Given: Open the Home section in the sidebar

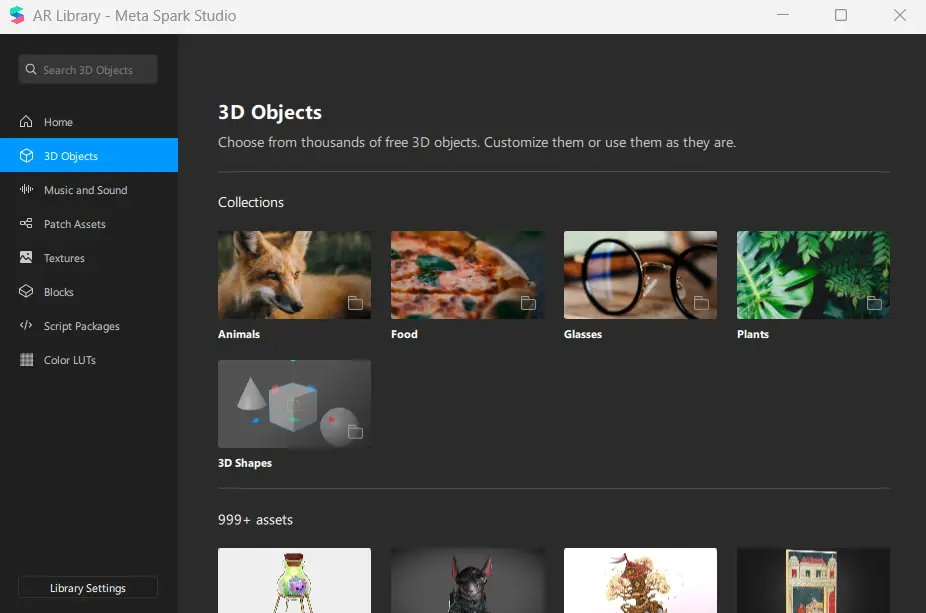Looking at the screenshot, I should pyautogui.click(x=60, y=121).
